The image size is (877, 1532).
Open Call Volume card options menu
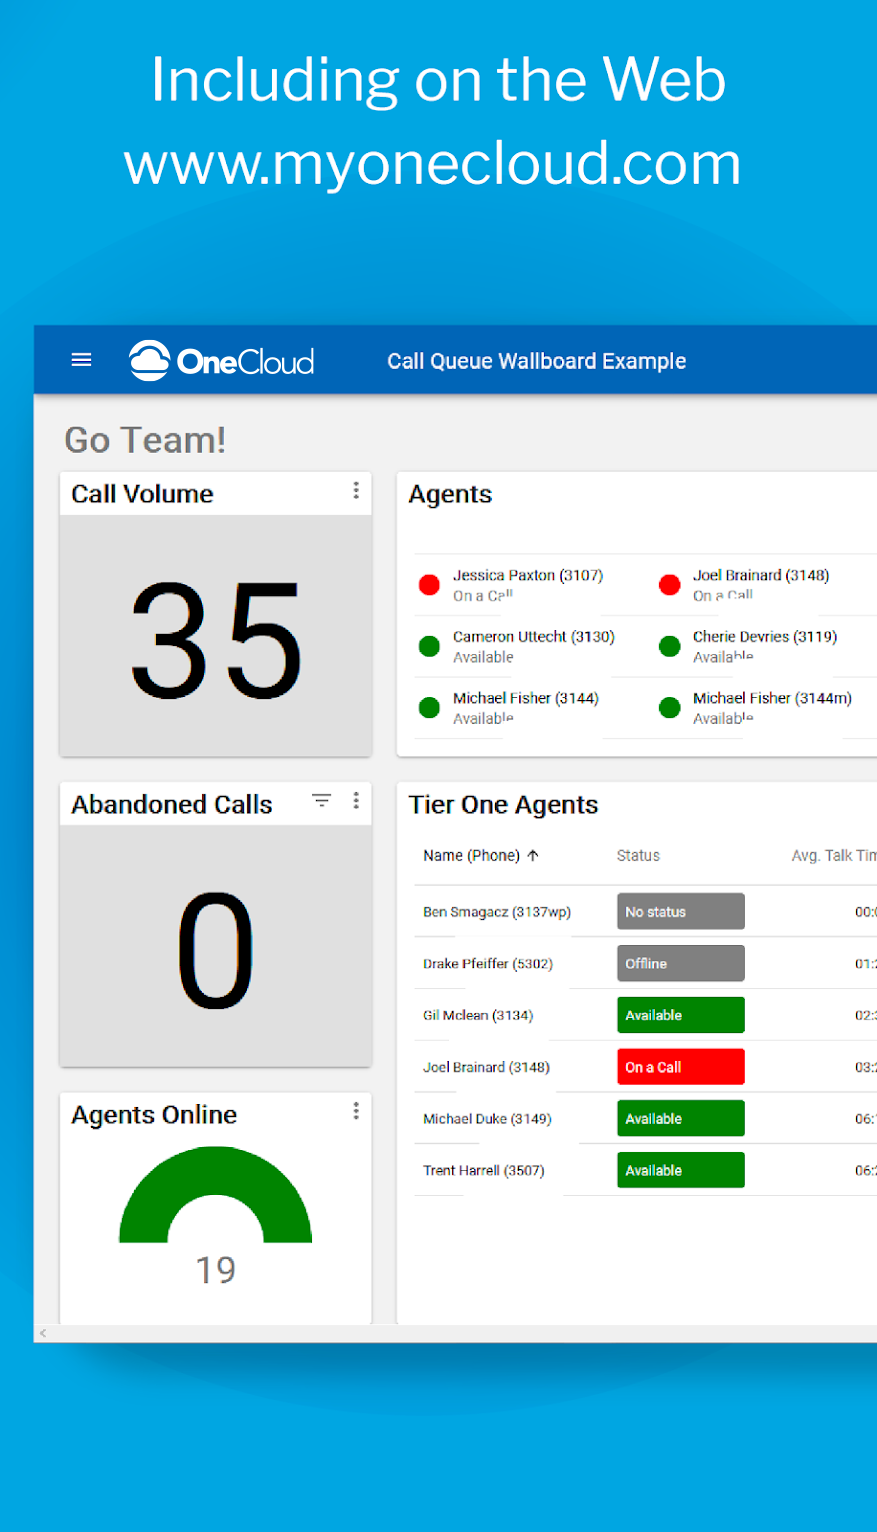[356, 490]
